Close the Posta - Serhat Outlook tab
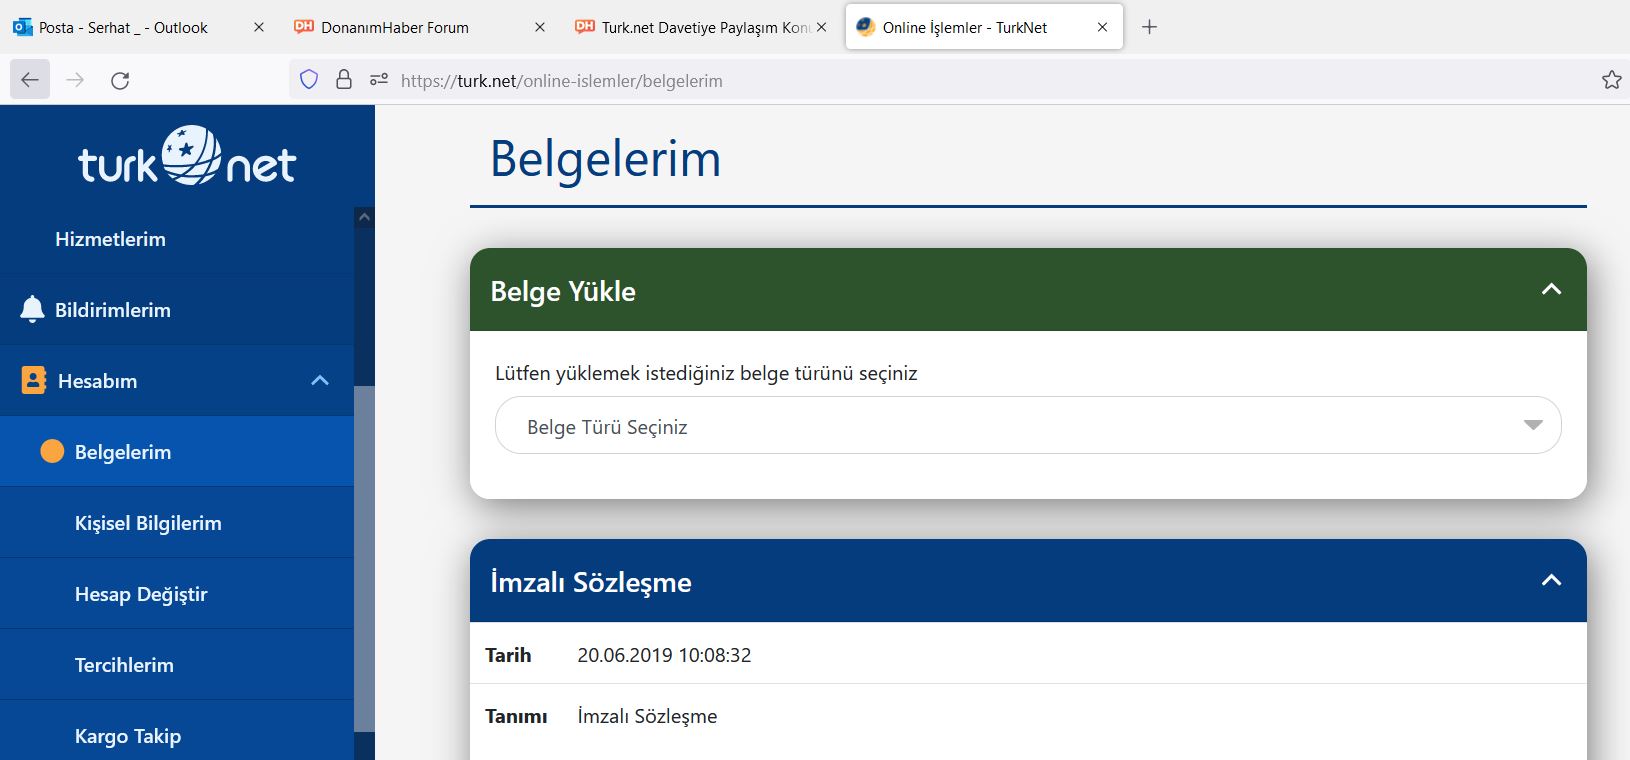Image resolution: width=1630 pixels, height=760 pixels. point(259,27)
